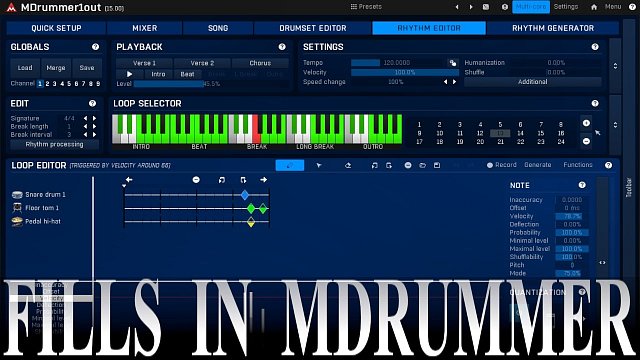Start playback with the play button
This screenshot has height=360, width=640.
pyautogui.click(x=129, y=74)
